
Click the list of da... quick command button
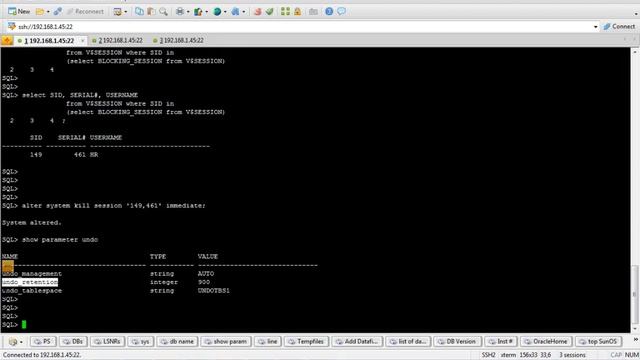click(x=408, y=341)
